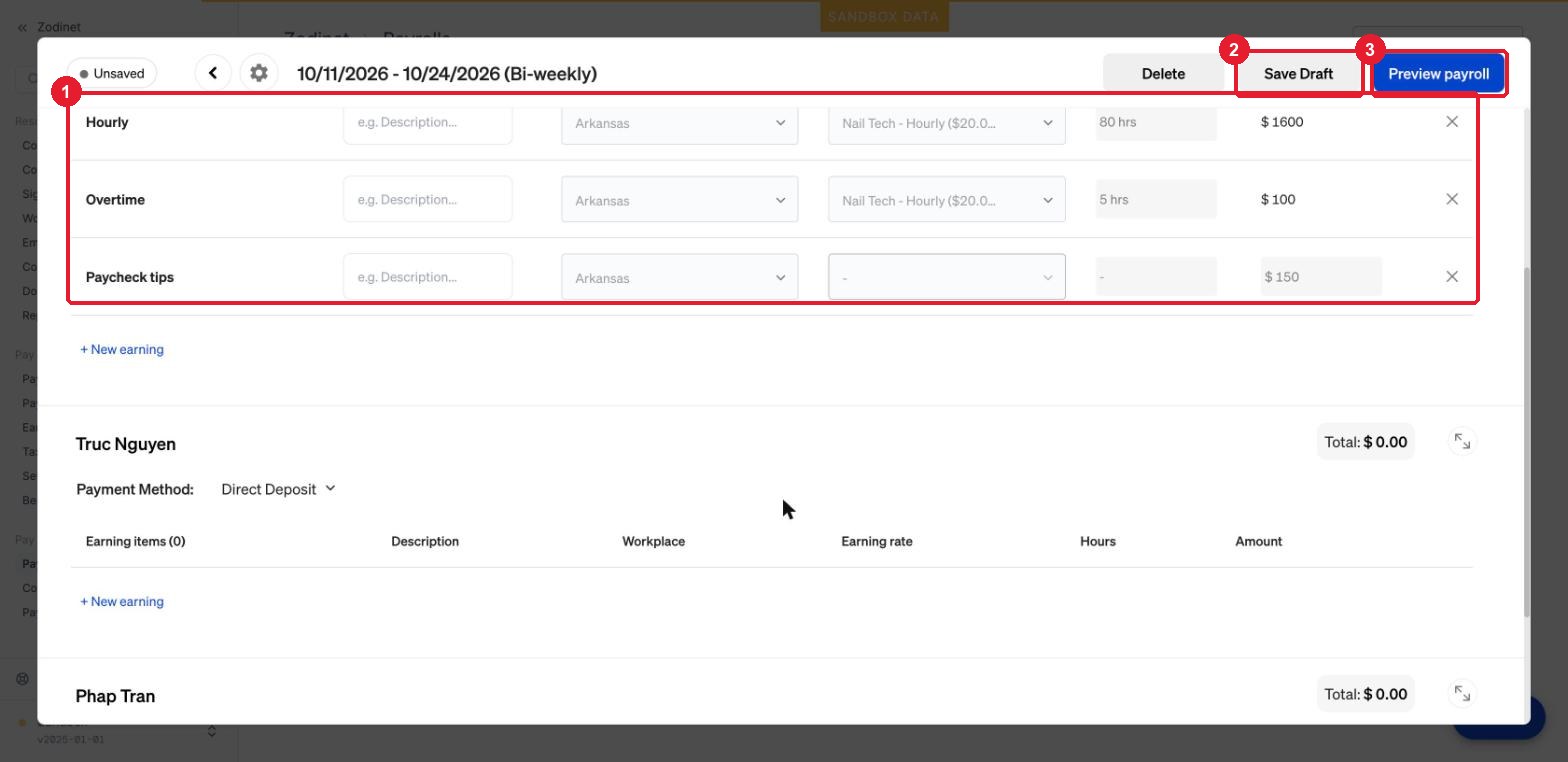
Task: Remove the Hourly earning row
Action: click(1452, 122)
